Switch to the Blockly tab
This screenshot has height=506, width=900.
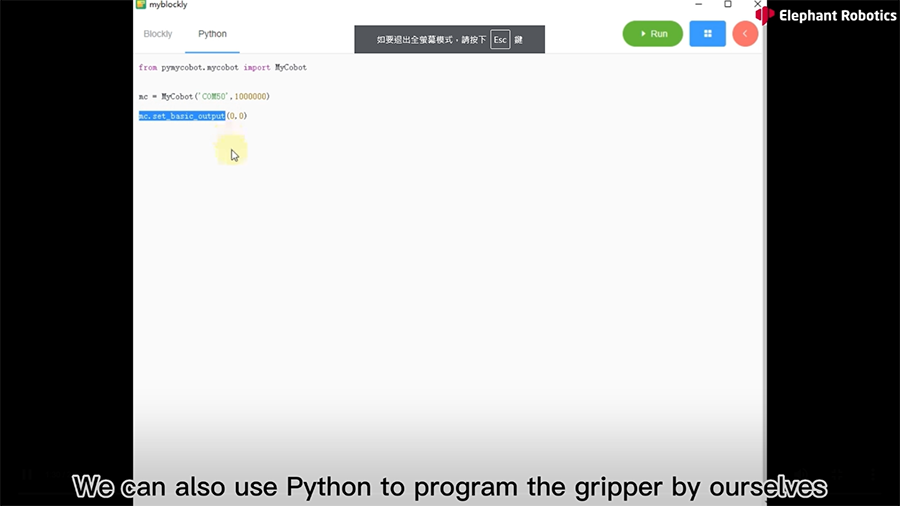(158, 34)
